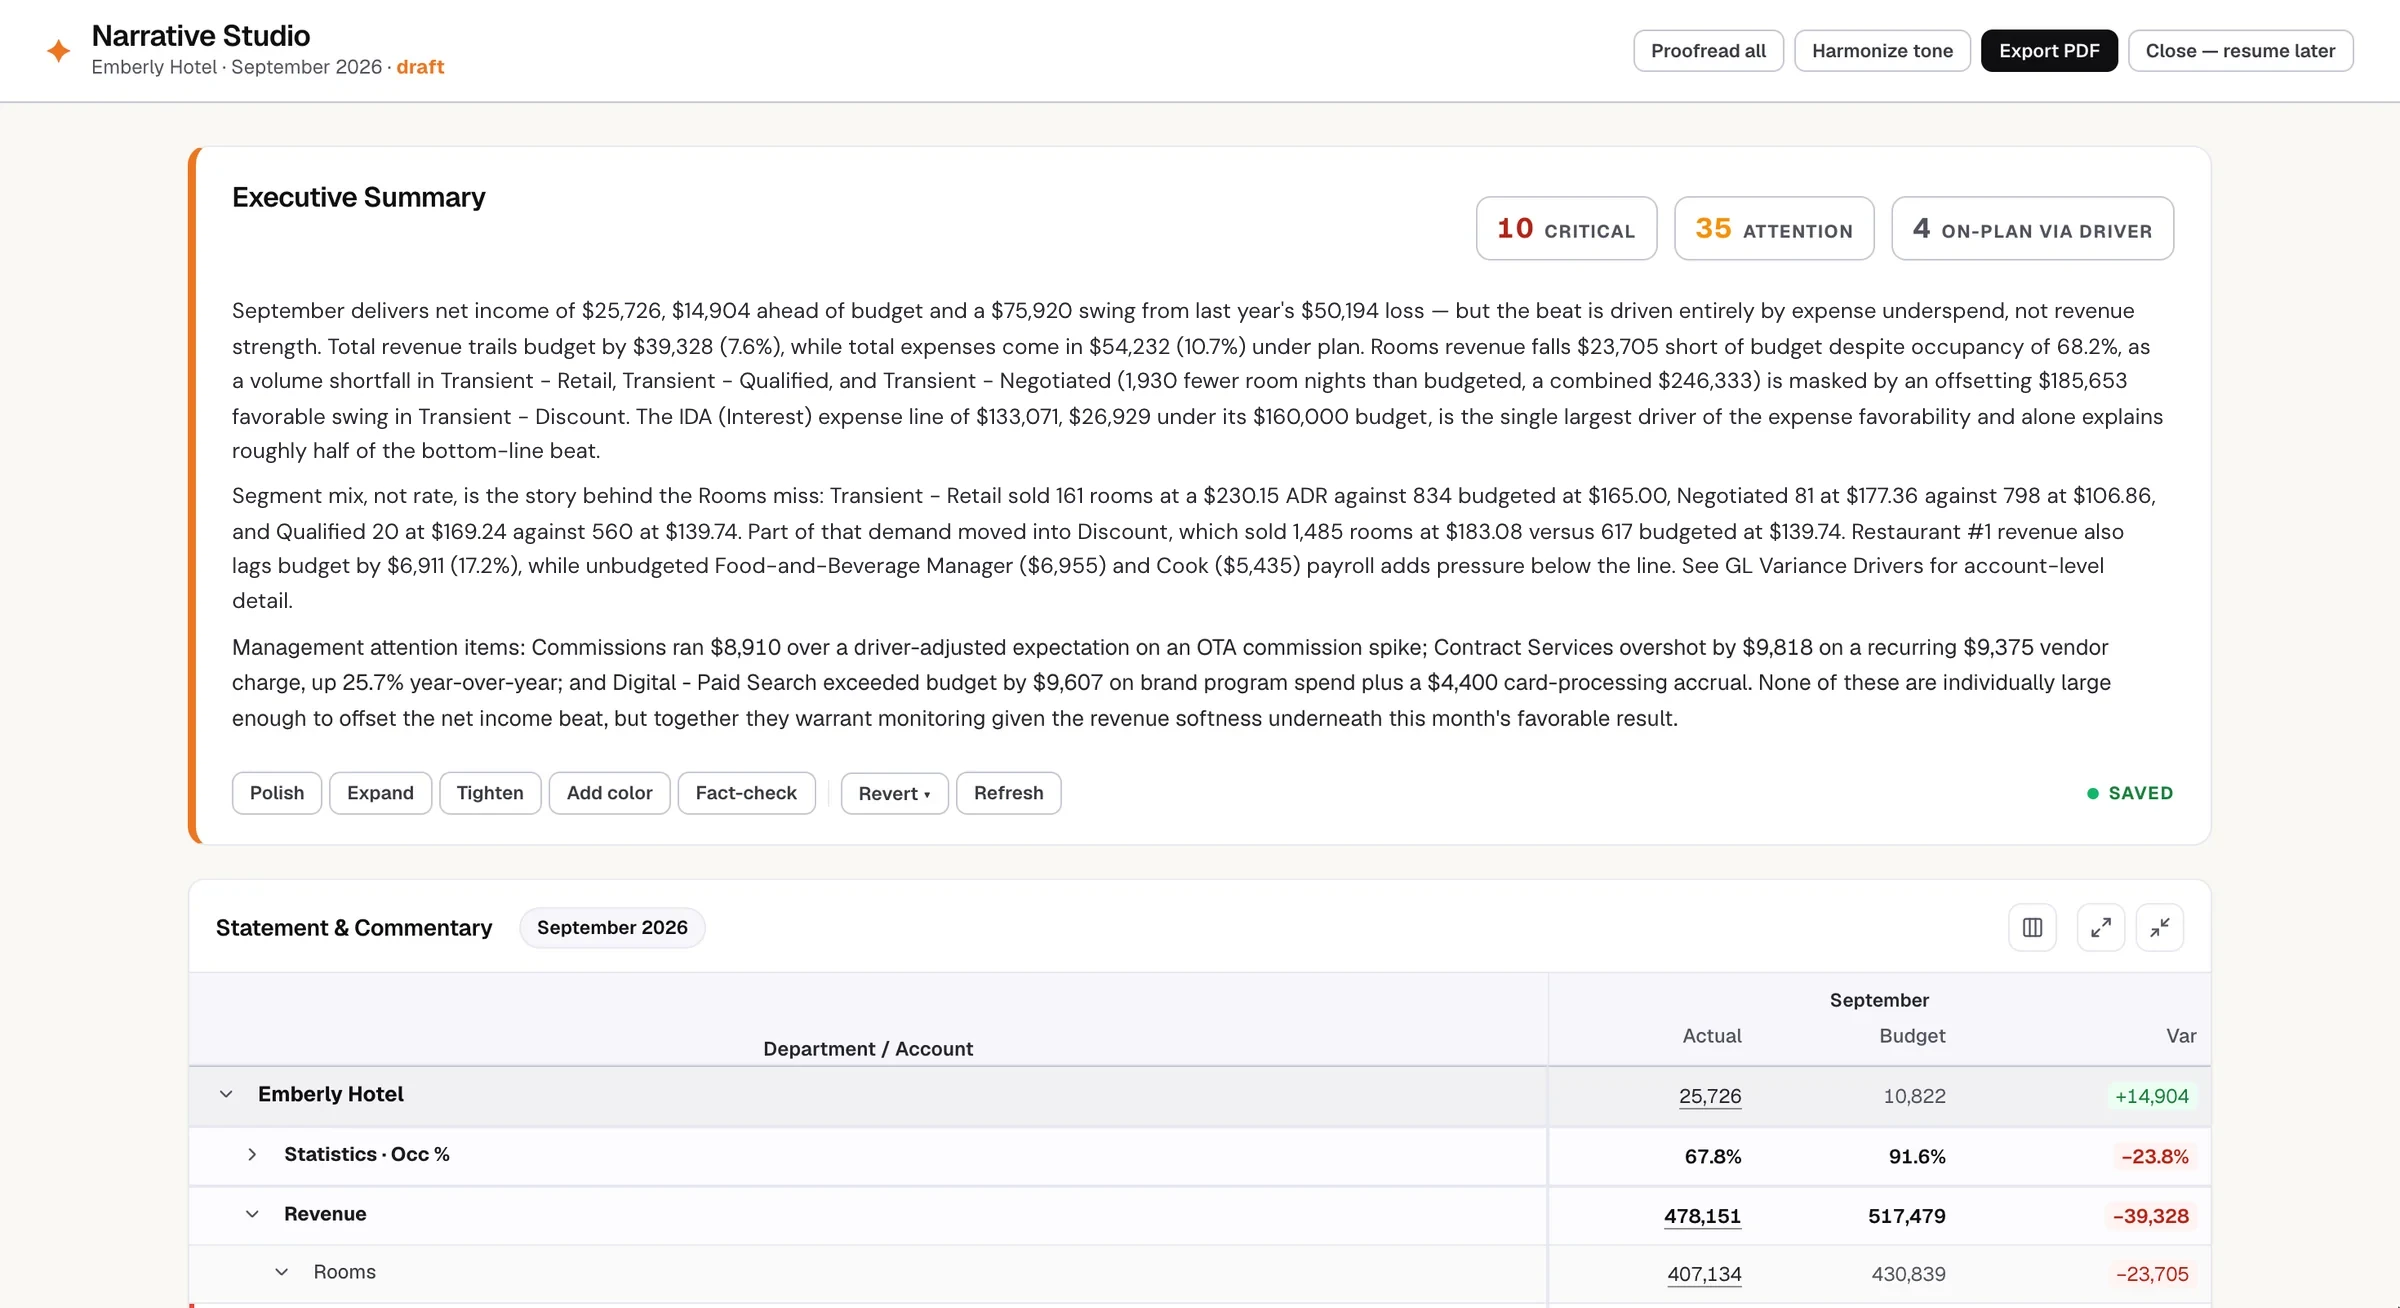Click the SAVED status indicator
Screen dimensions: 2400x1308
pos(2130,793)
